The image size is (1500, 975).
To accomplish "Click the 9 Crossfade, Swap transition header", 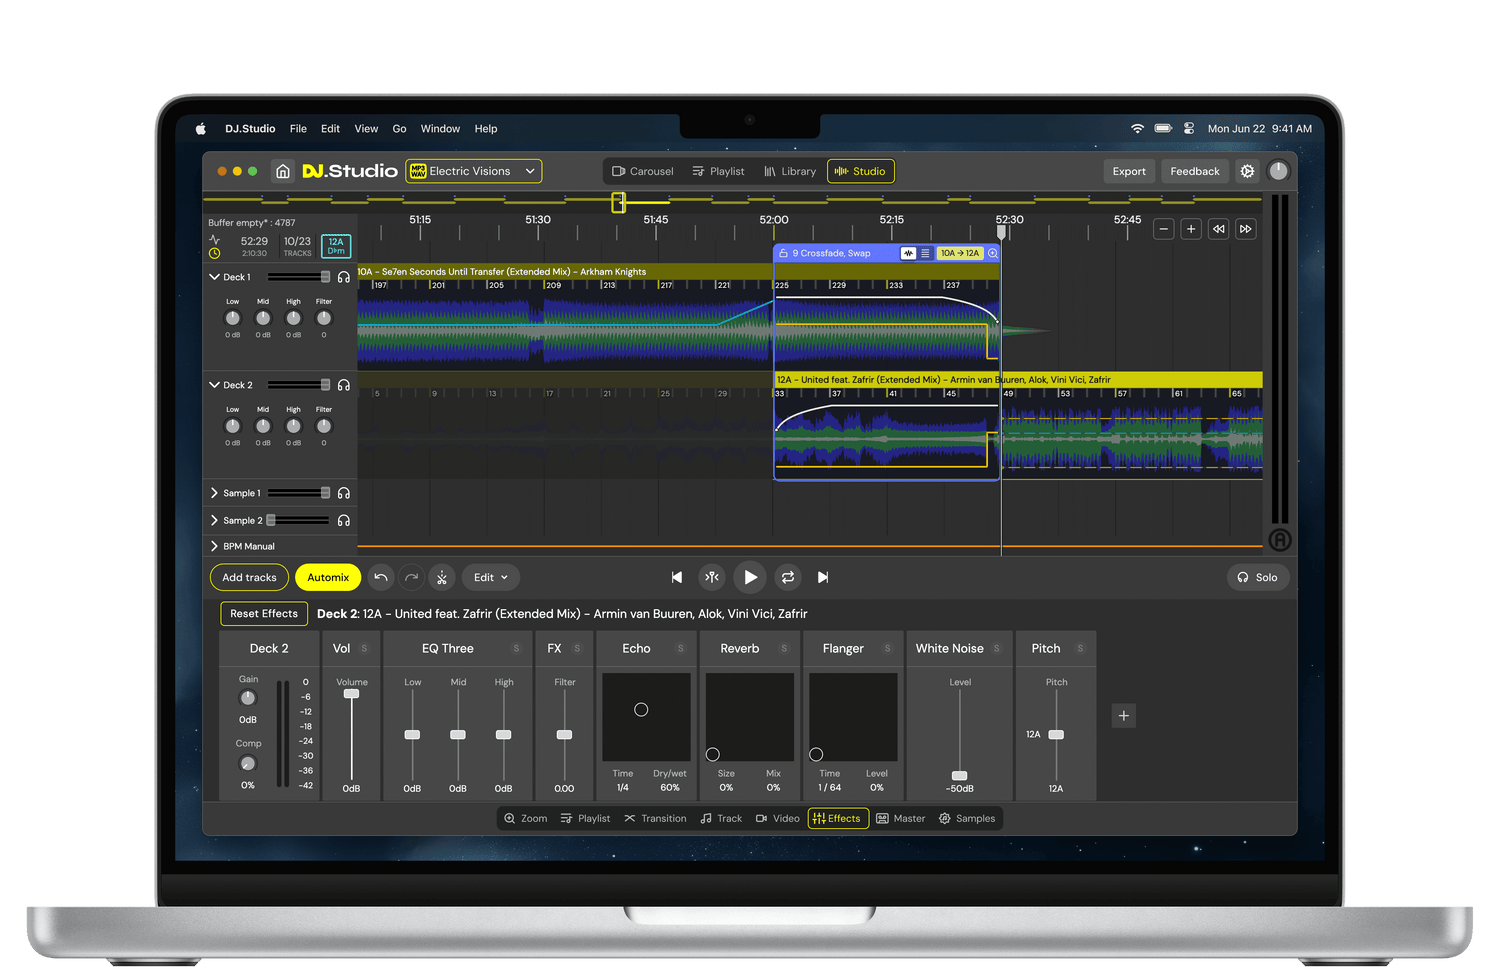I will [x=831, y=253].
